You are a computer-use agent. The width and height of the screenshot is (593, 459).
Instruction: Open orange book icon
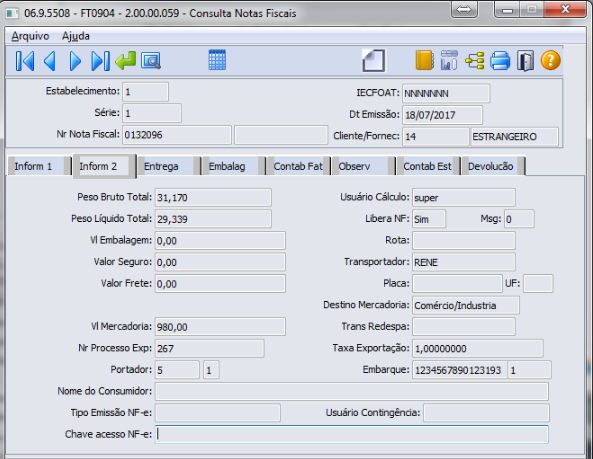tap(424, 60)
